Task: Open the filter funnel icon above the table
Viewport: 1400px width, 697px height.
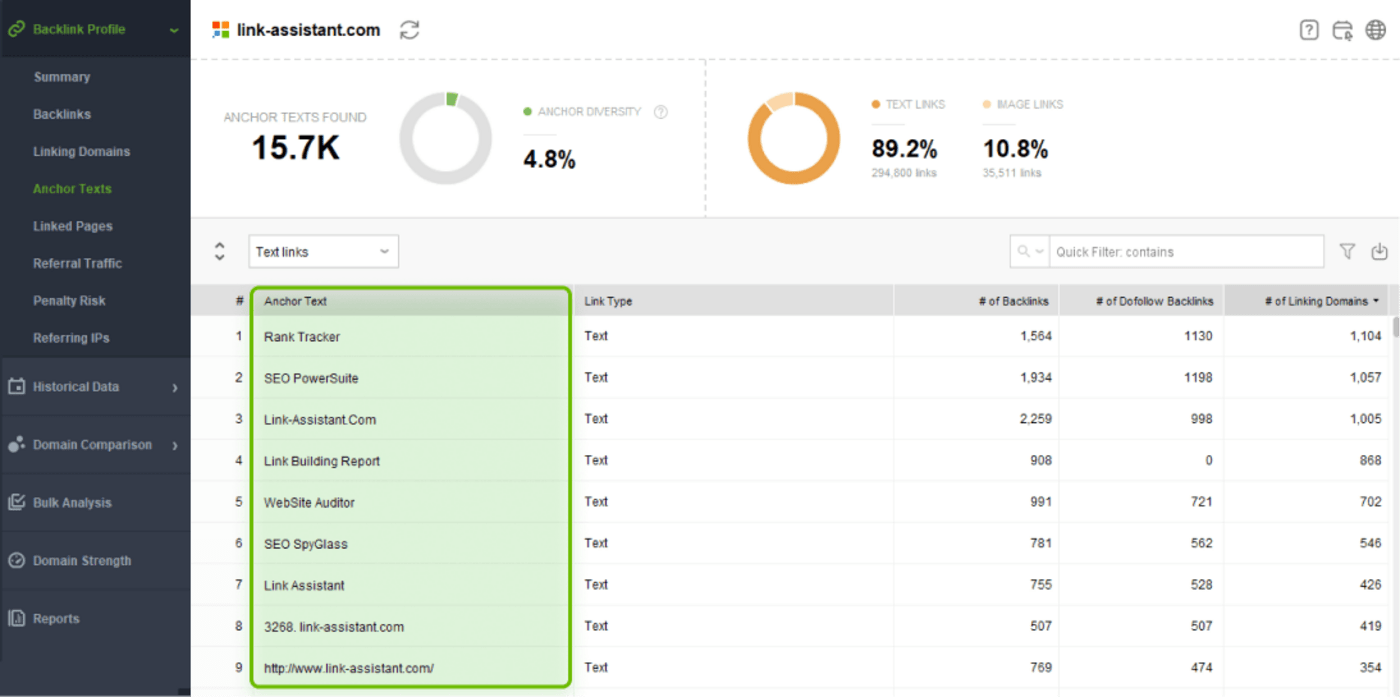Action: coord(1347,251)
